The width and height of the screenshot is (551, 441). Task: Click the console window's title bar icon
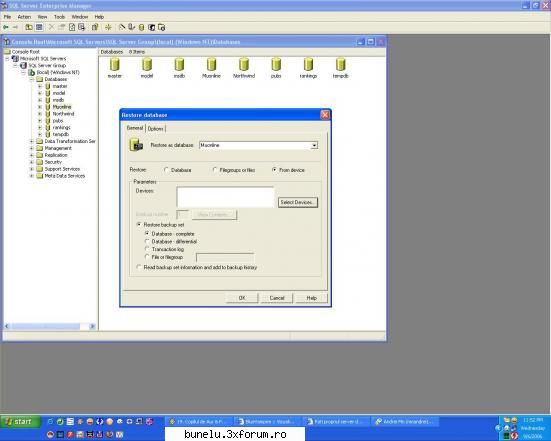[7, 42]
